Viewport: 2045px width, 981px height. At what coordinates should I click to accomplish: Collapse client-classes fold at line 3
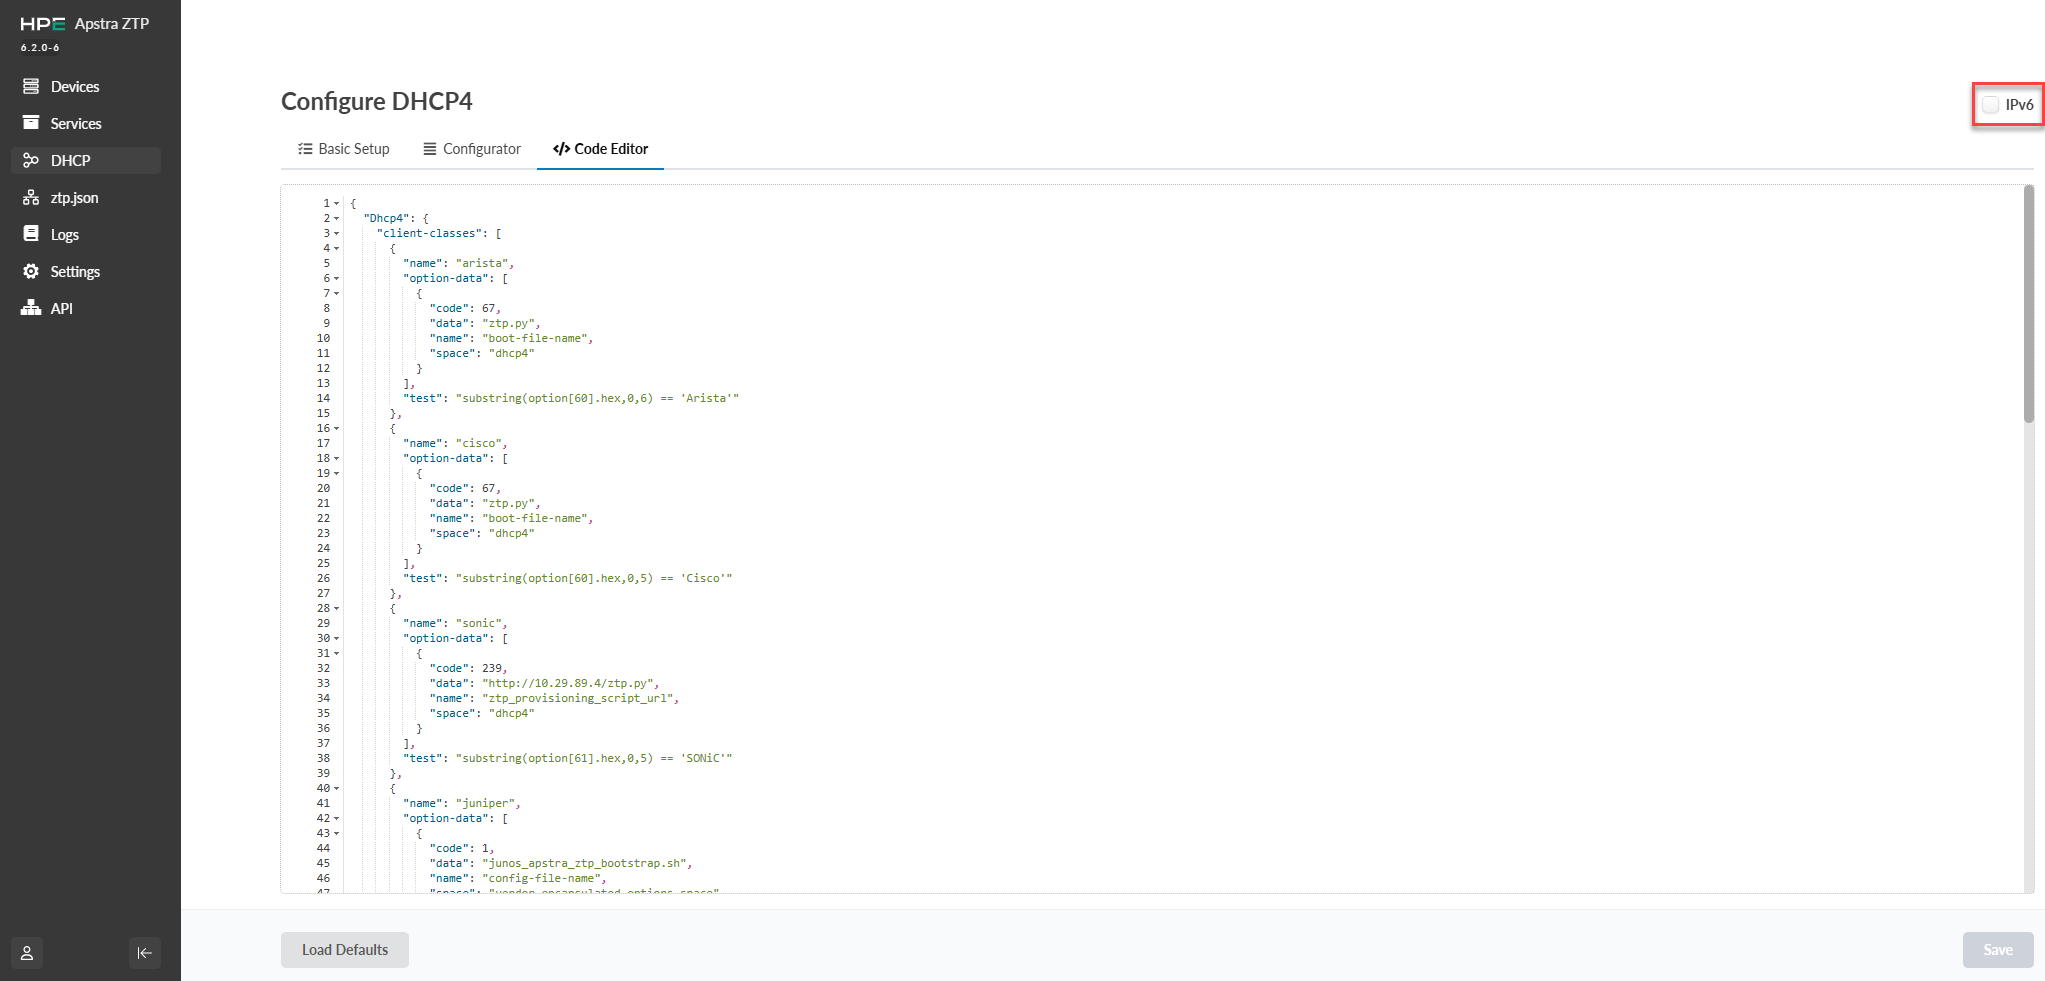point(336,233)
